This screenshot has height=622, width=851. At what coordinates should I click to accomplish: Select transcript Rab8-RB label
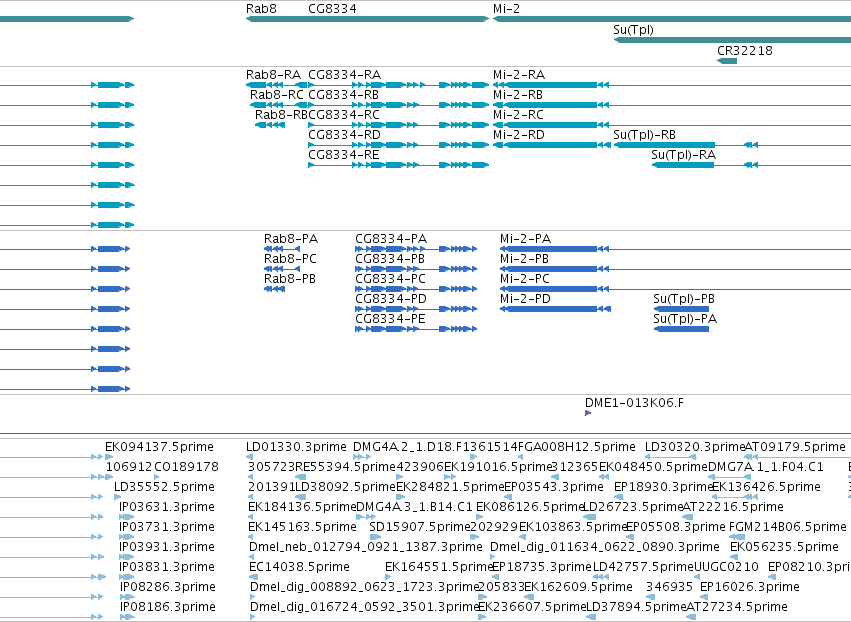[281, 115]
